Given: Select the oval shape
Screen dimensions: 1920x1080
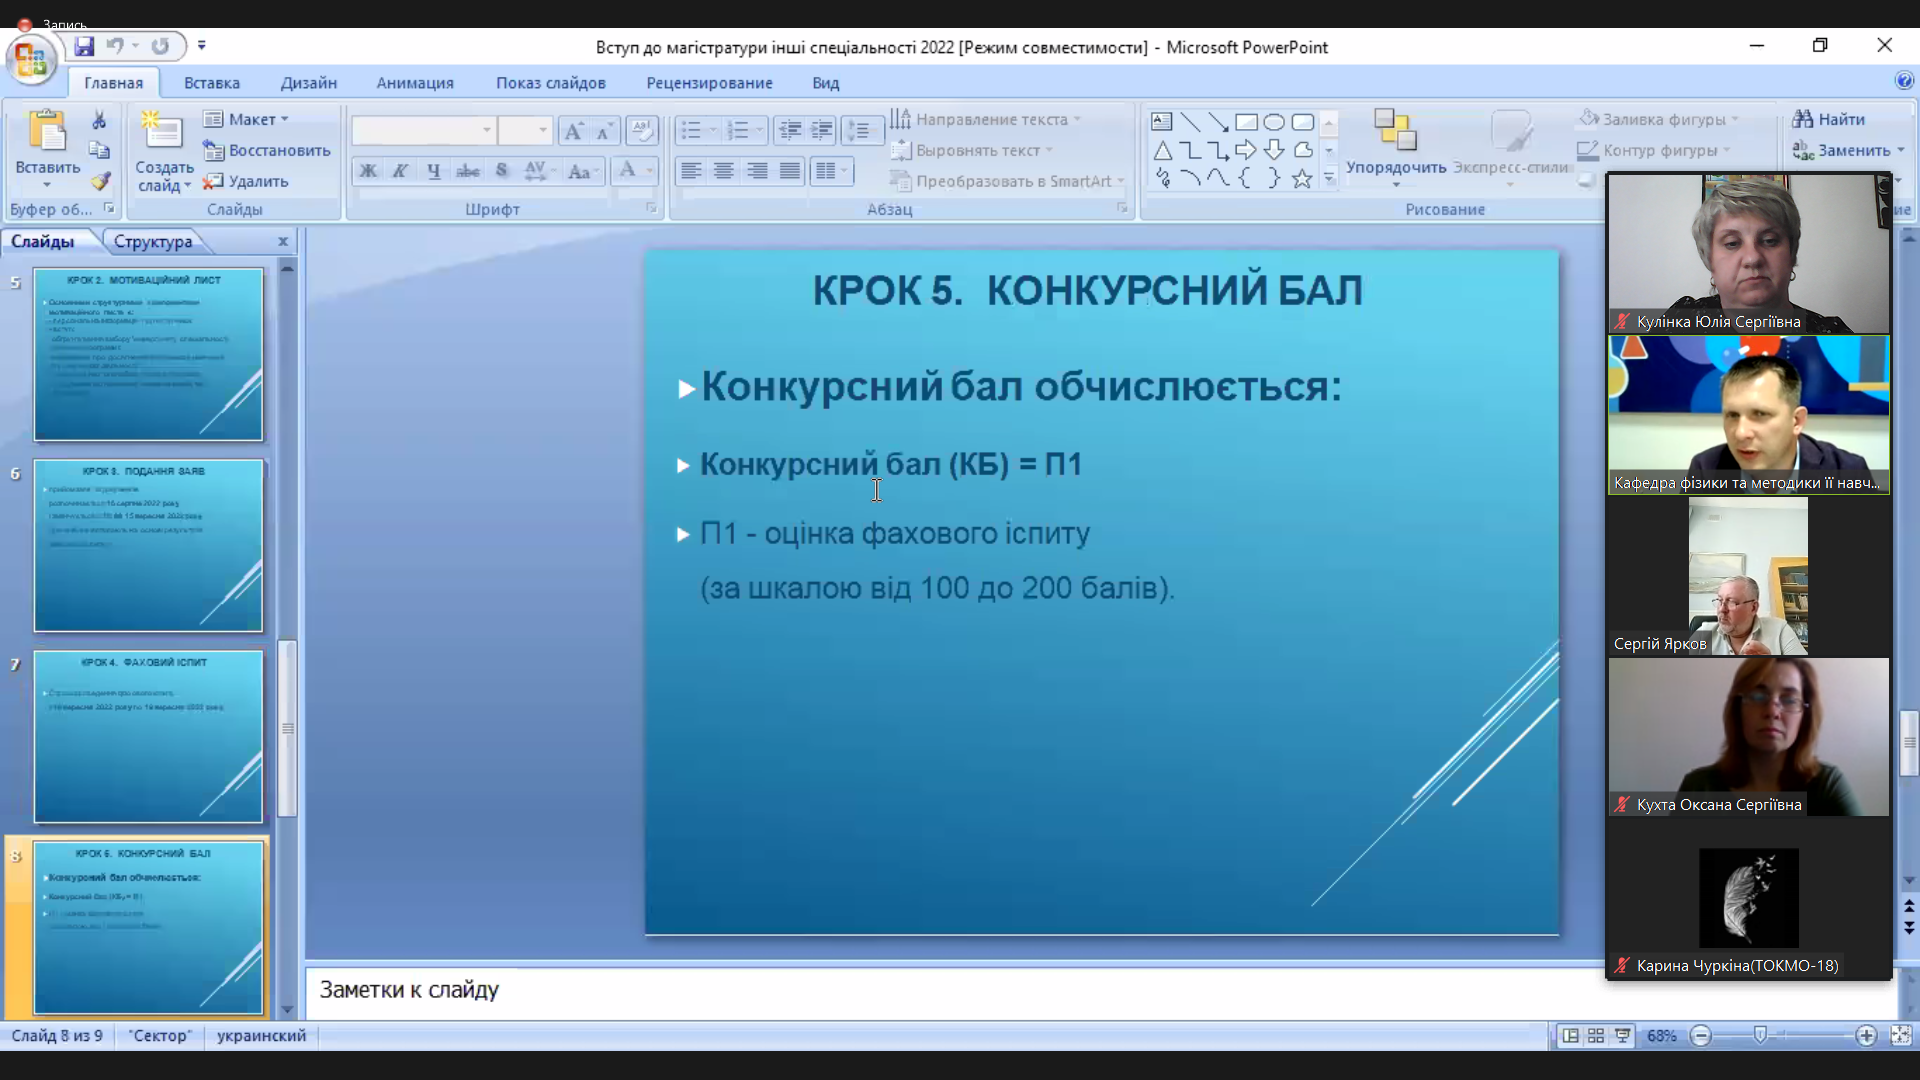Looking at the screenshot, I should [x=1274, y=122].
